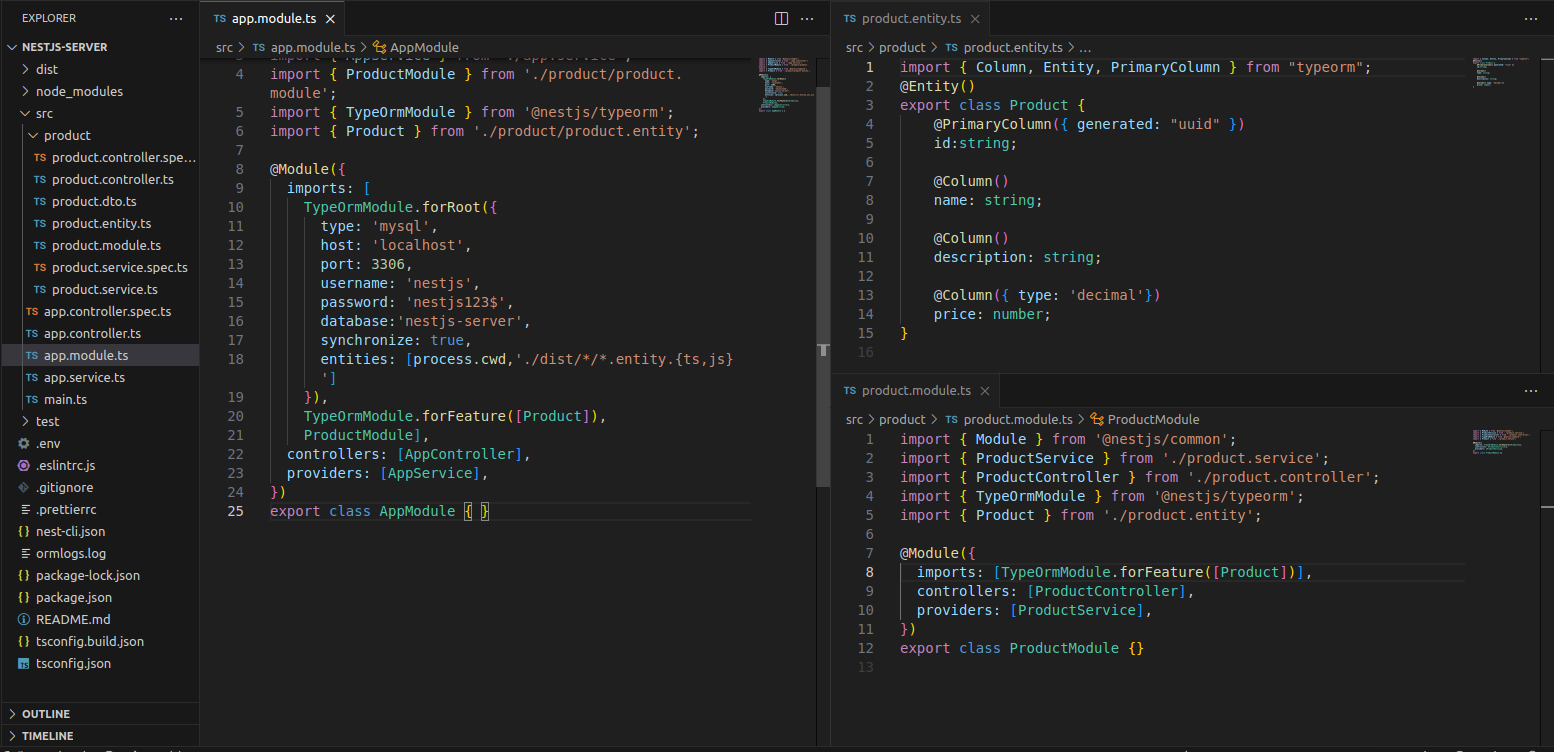Close the product.module.ts tab
This screenshot has height=752, width=1554.
(985, 391)
